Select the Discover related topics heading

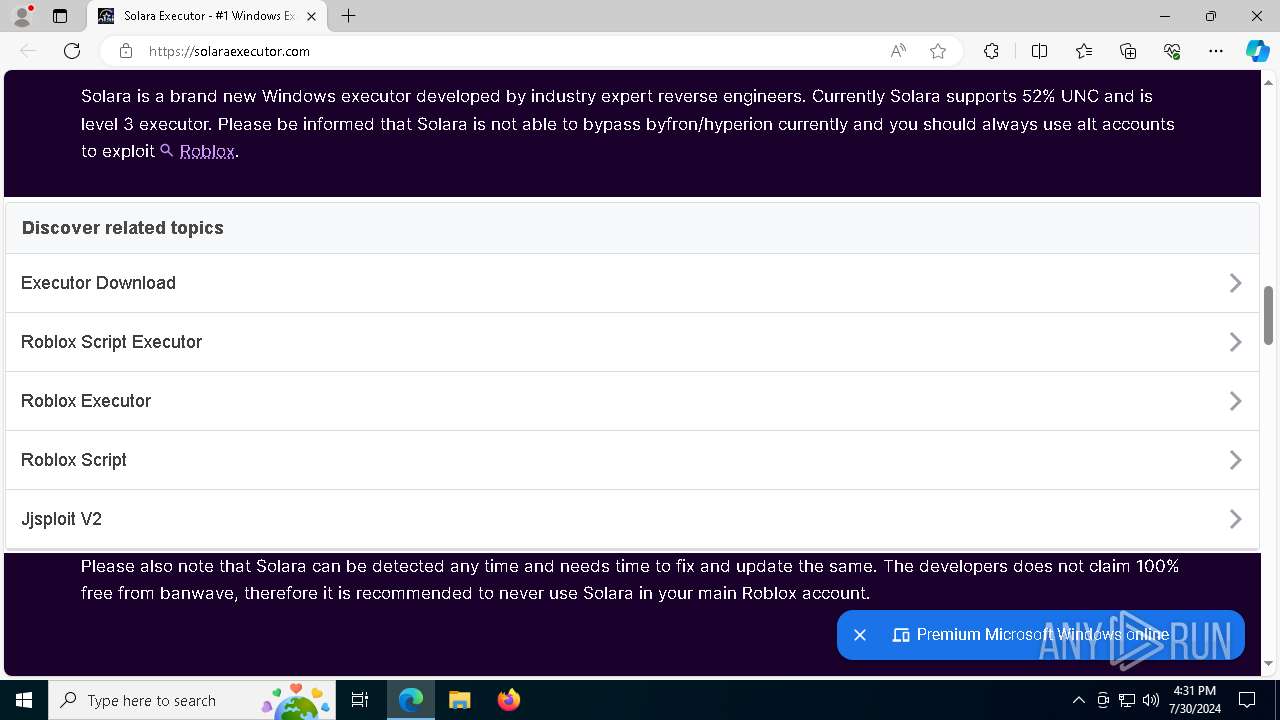pyautogui.click(x=123, y=228)
